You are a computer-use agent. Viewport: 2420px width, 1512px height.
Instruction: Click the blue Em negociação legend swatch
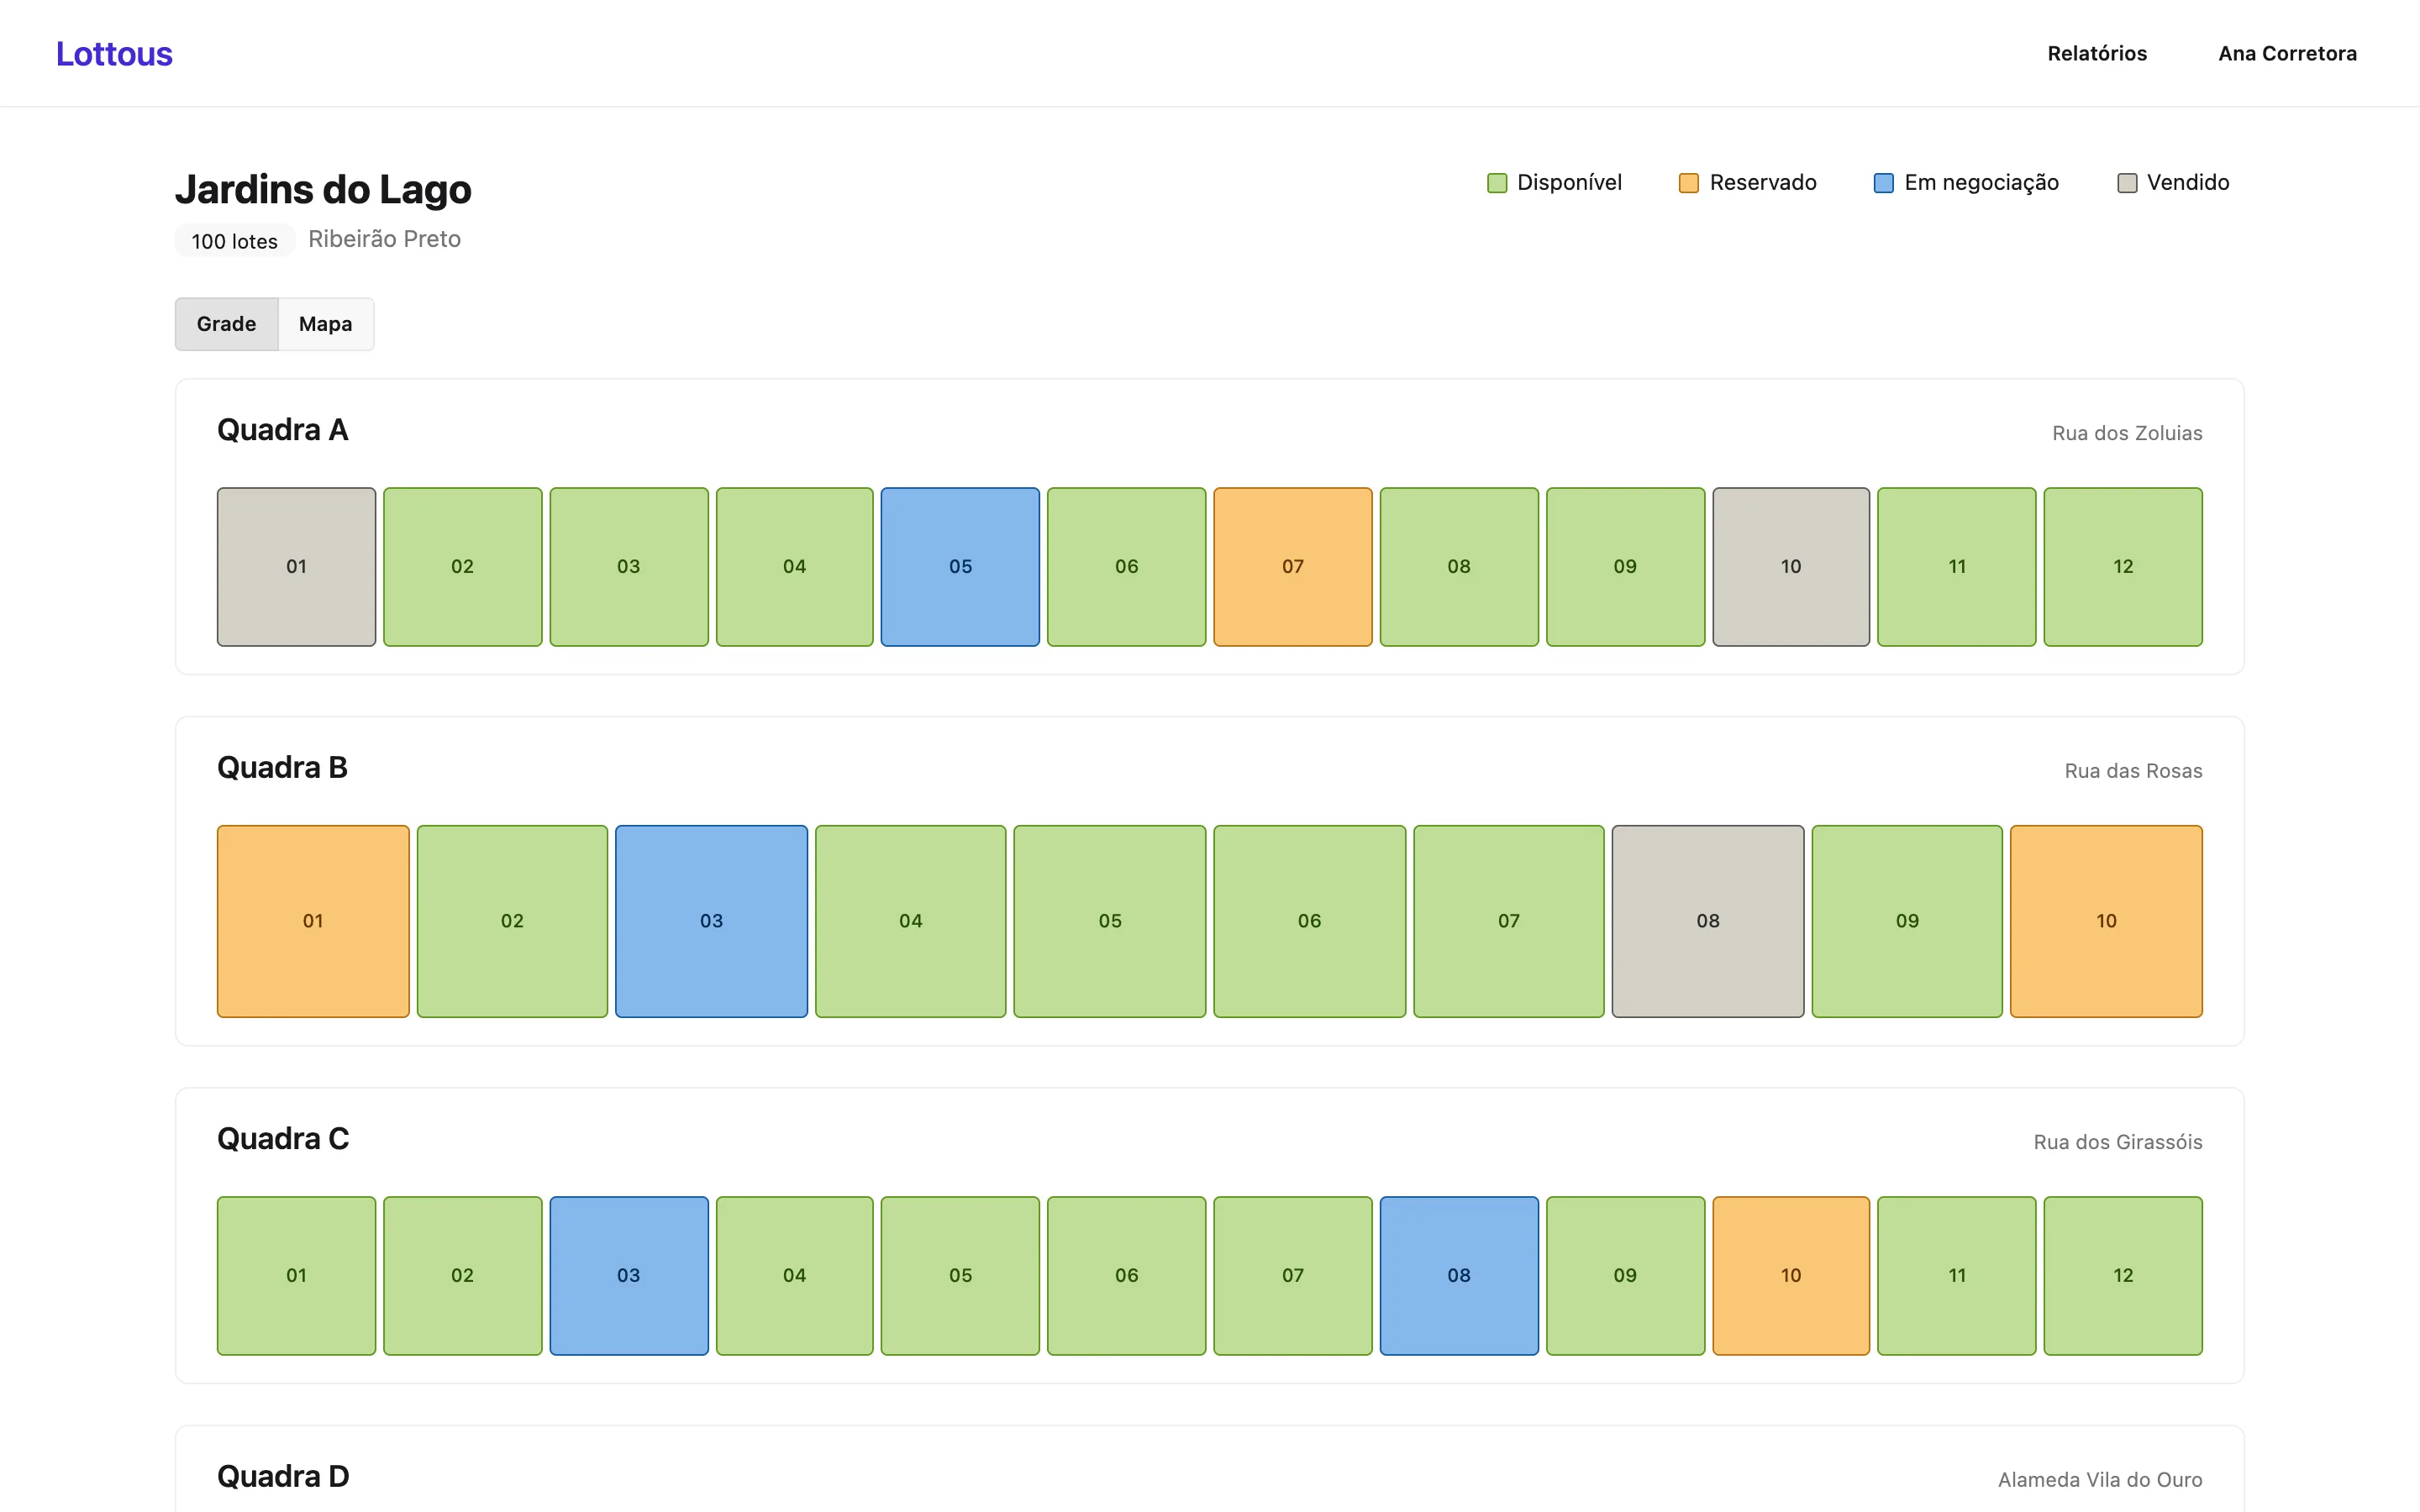(x=1884, y=183)
